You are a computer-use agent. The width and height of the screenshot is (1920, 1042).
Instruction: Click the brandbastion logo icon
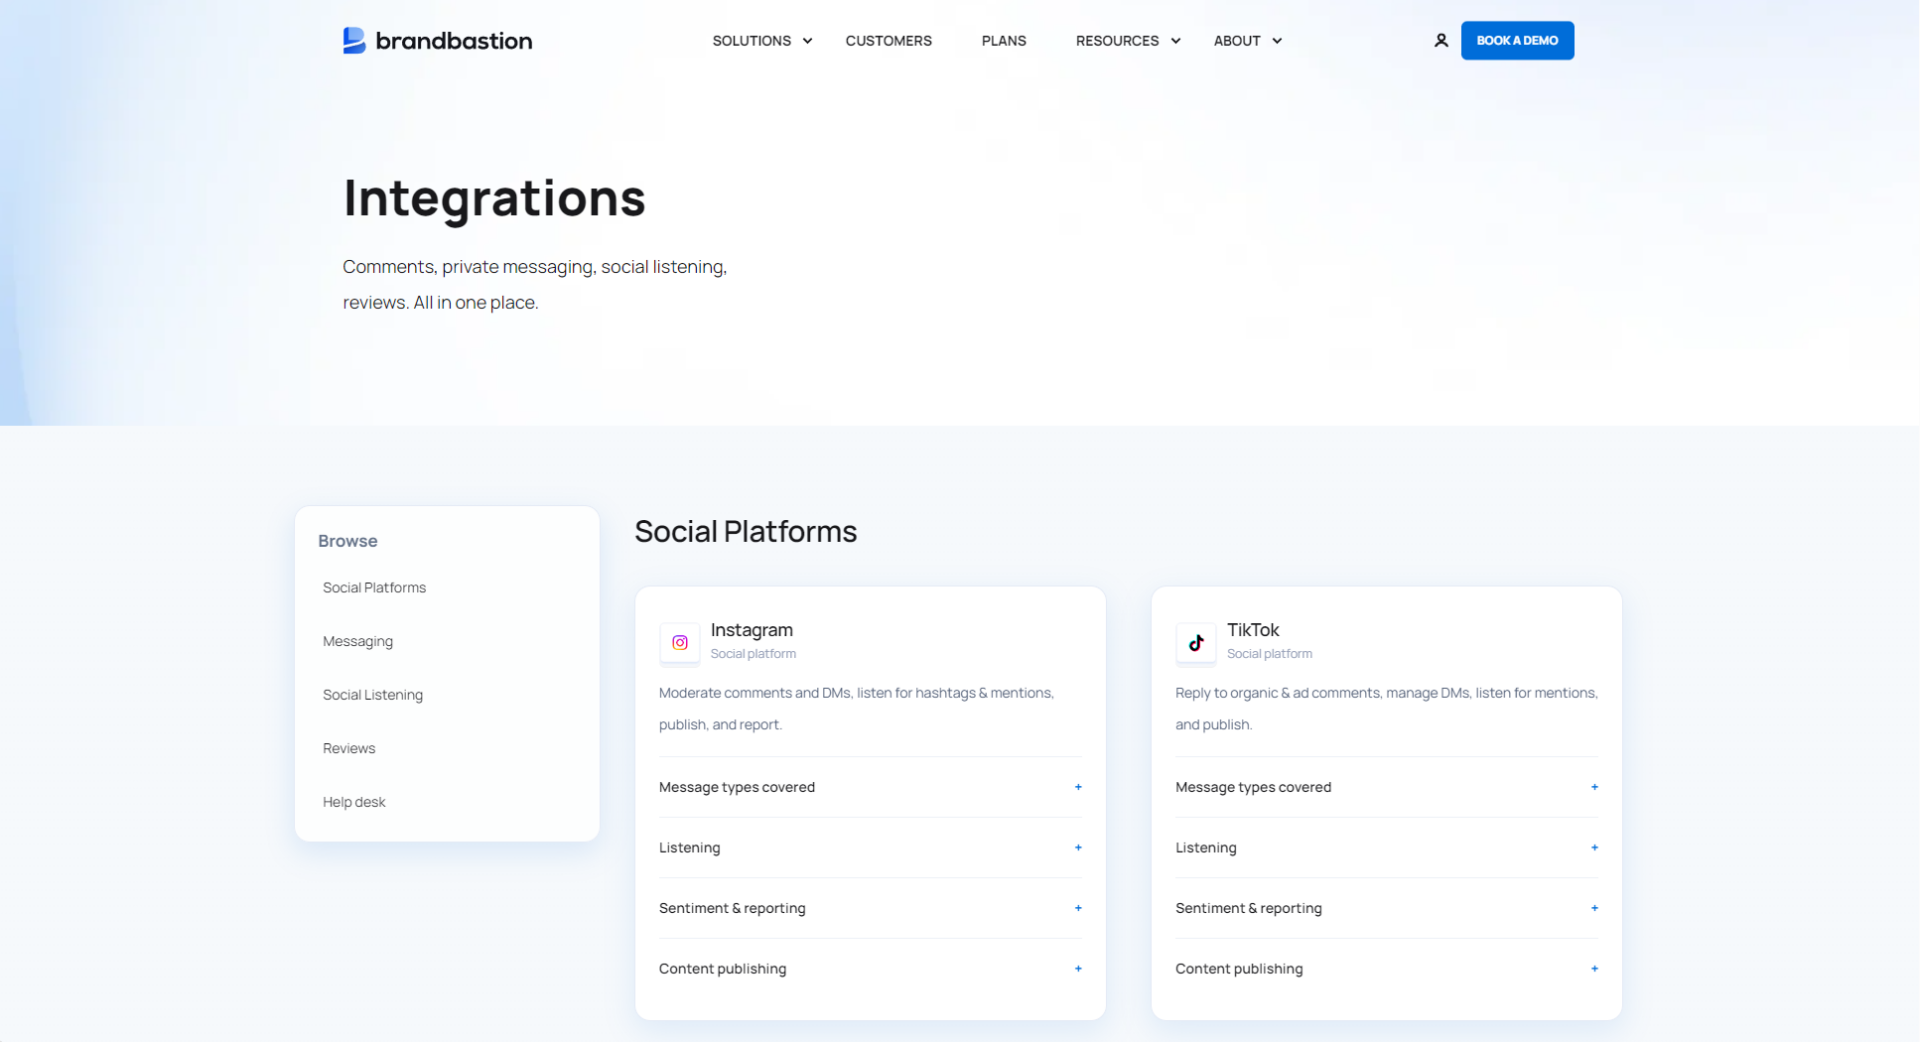tap(354, 41)
